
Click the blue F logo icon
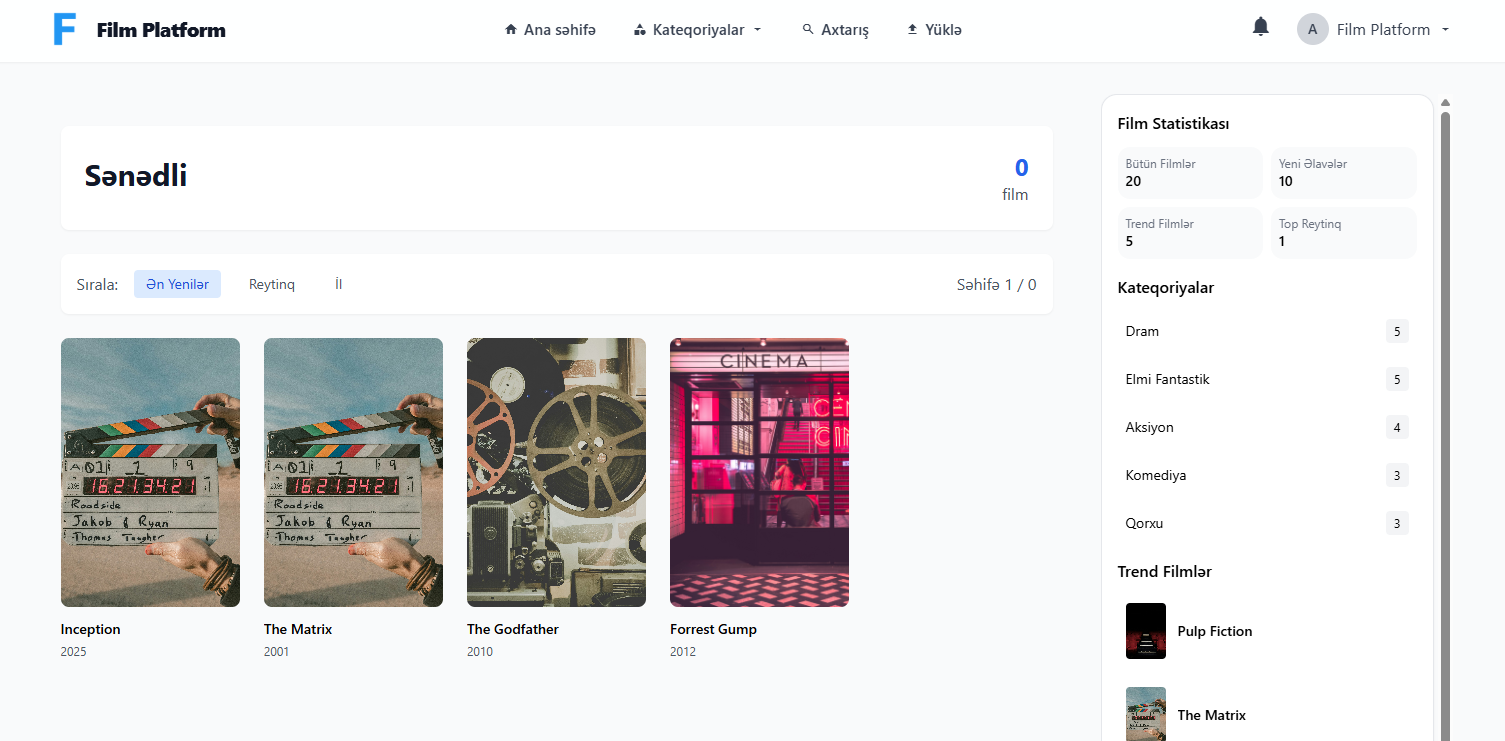(x=65, y=30)
